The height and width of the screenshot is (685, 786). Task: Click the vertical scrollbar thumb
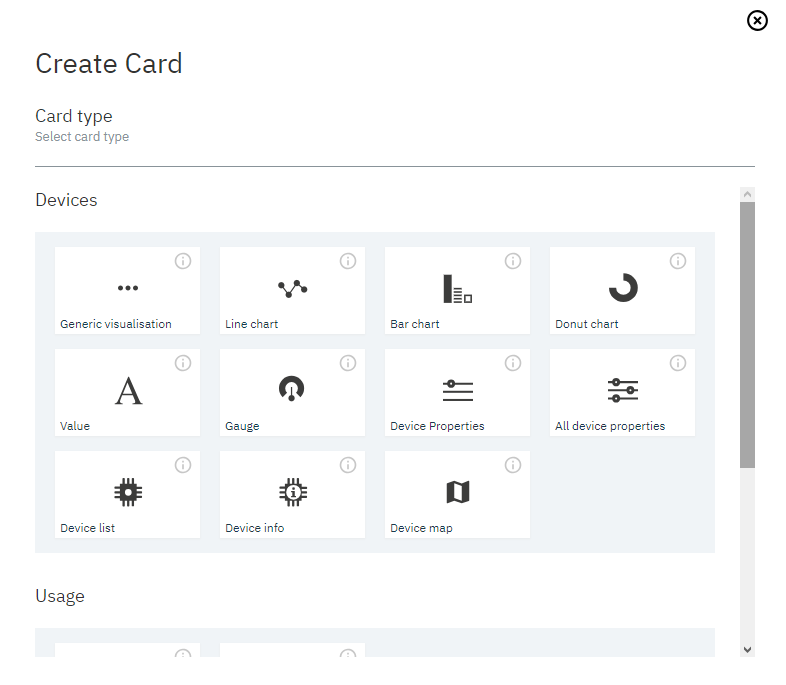pyautogui.click(x=747, y=335)
